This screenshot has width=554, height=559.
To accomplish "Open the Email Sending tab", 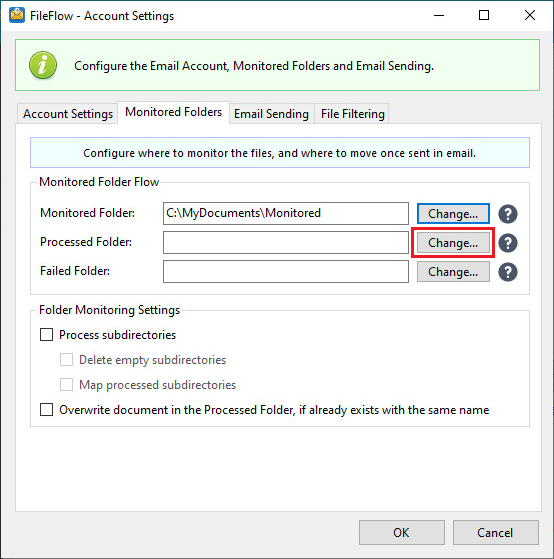I will 271,114.
